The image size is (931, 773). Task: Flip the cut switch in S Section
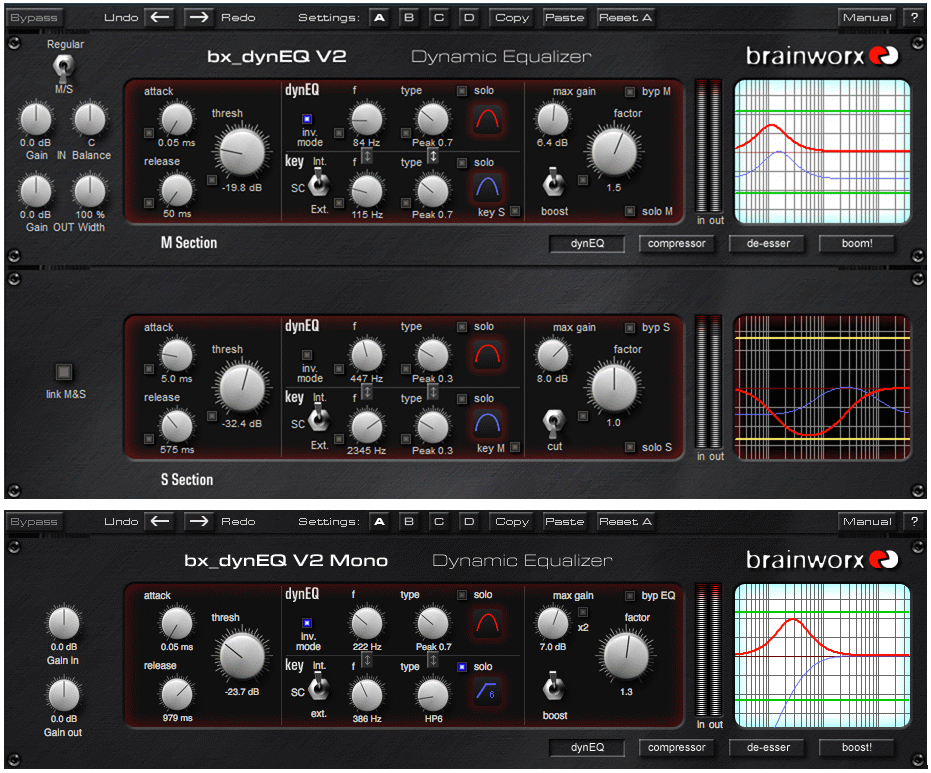[553, 421]
